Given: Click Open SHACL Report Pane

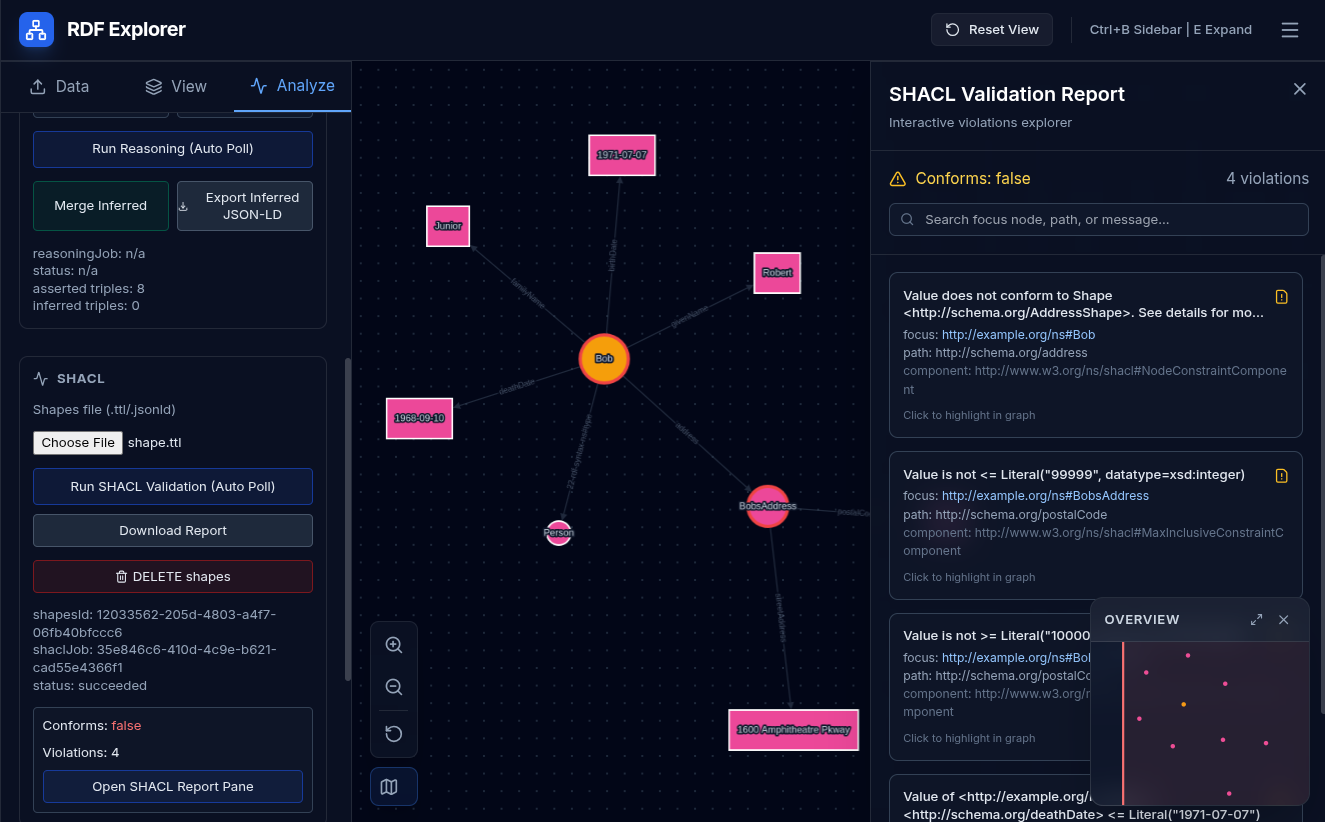Looking at the screenshot, I should [172, 786].
